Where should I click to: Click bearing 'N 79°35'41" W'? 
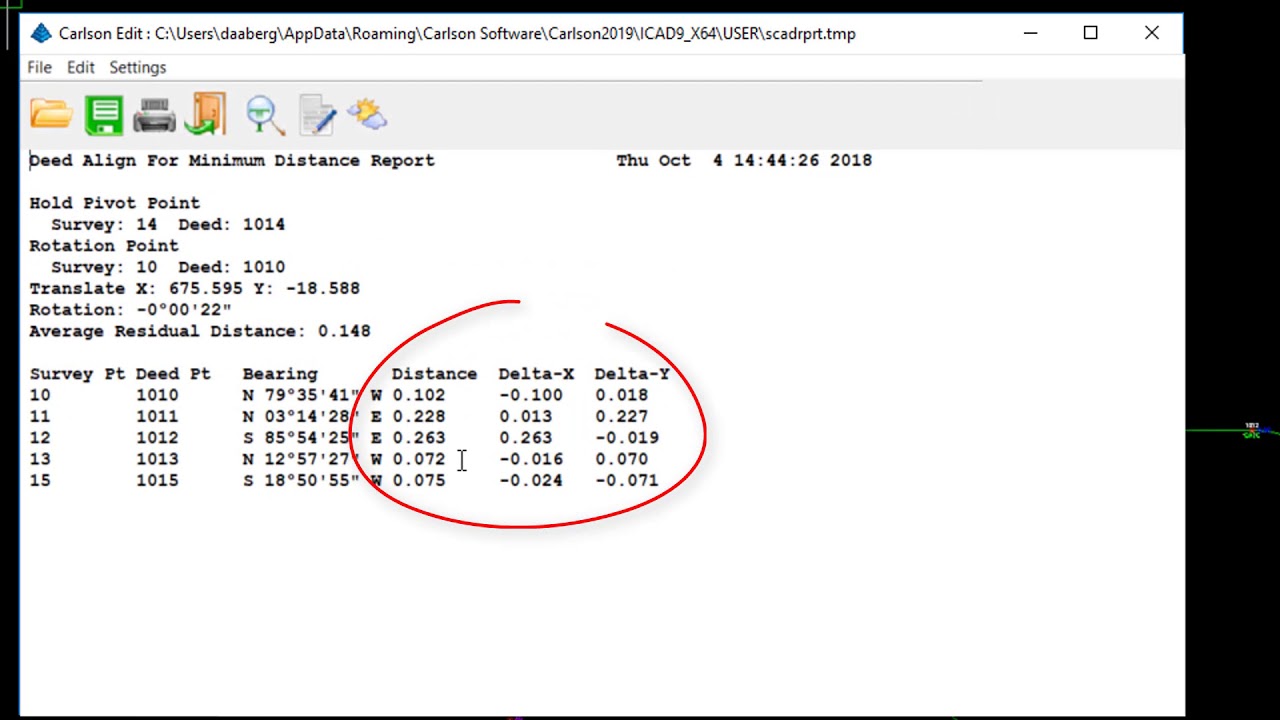312,395
